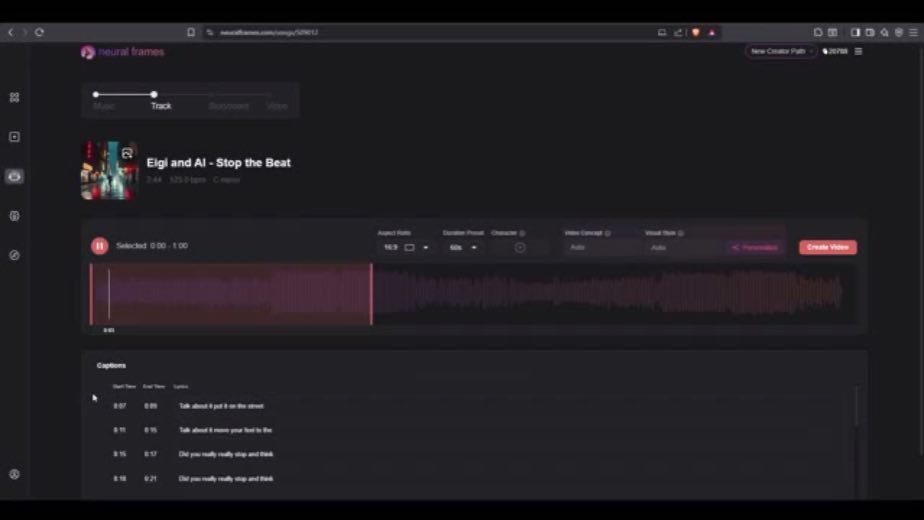924x520 pixels.
Task: Open the Brave shields lion icon
Action: (x=696, y=32)
